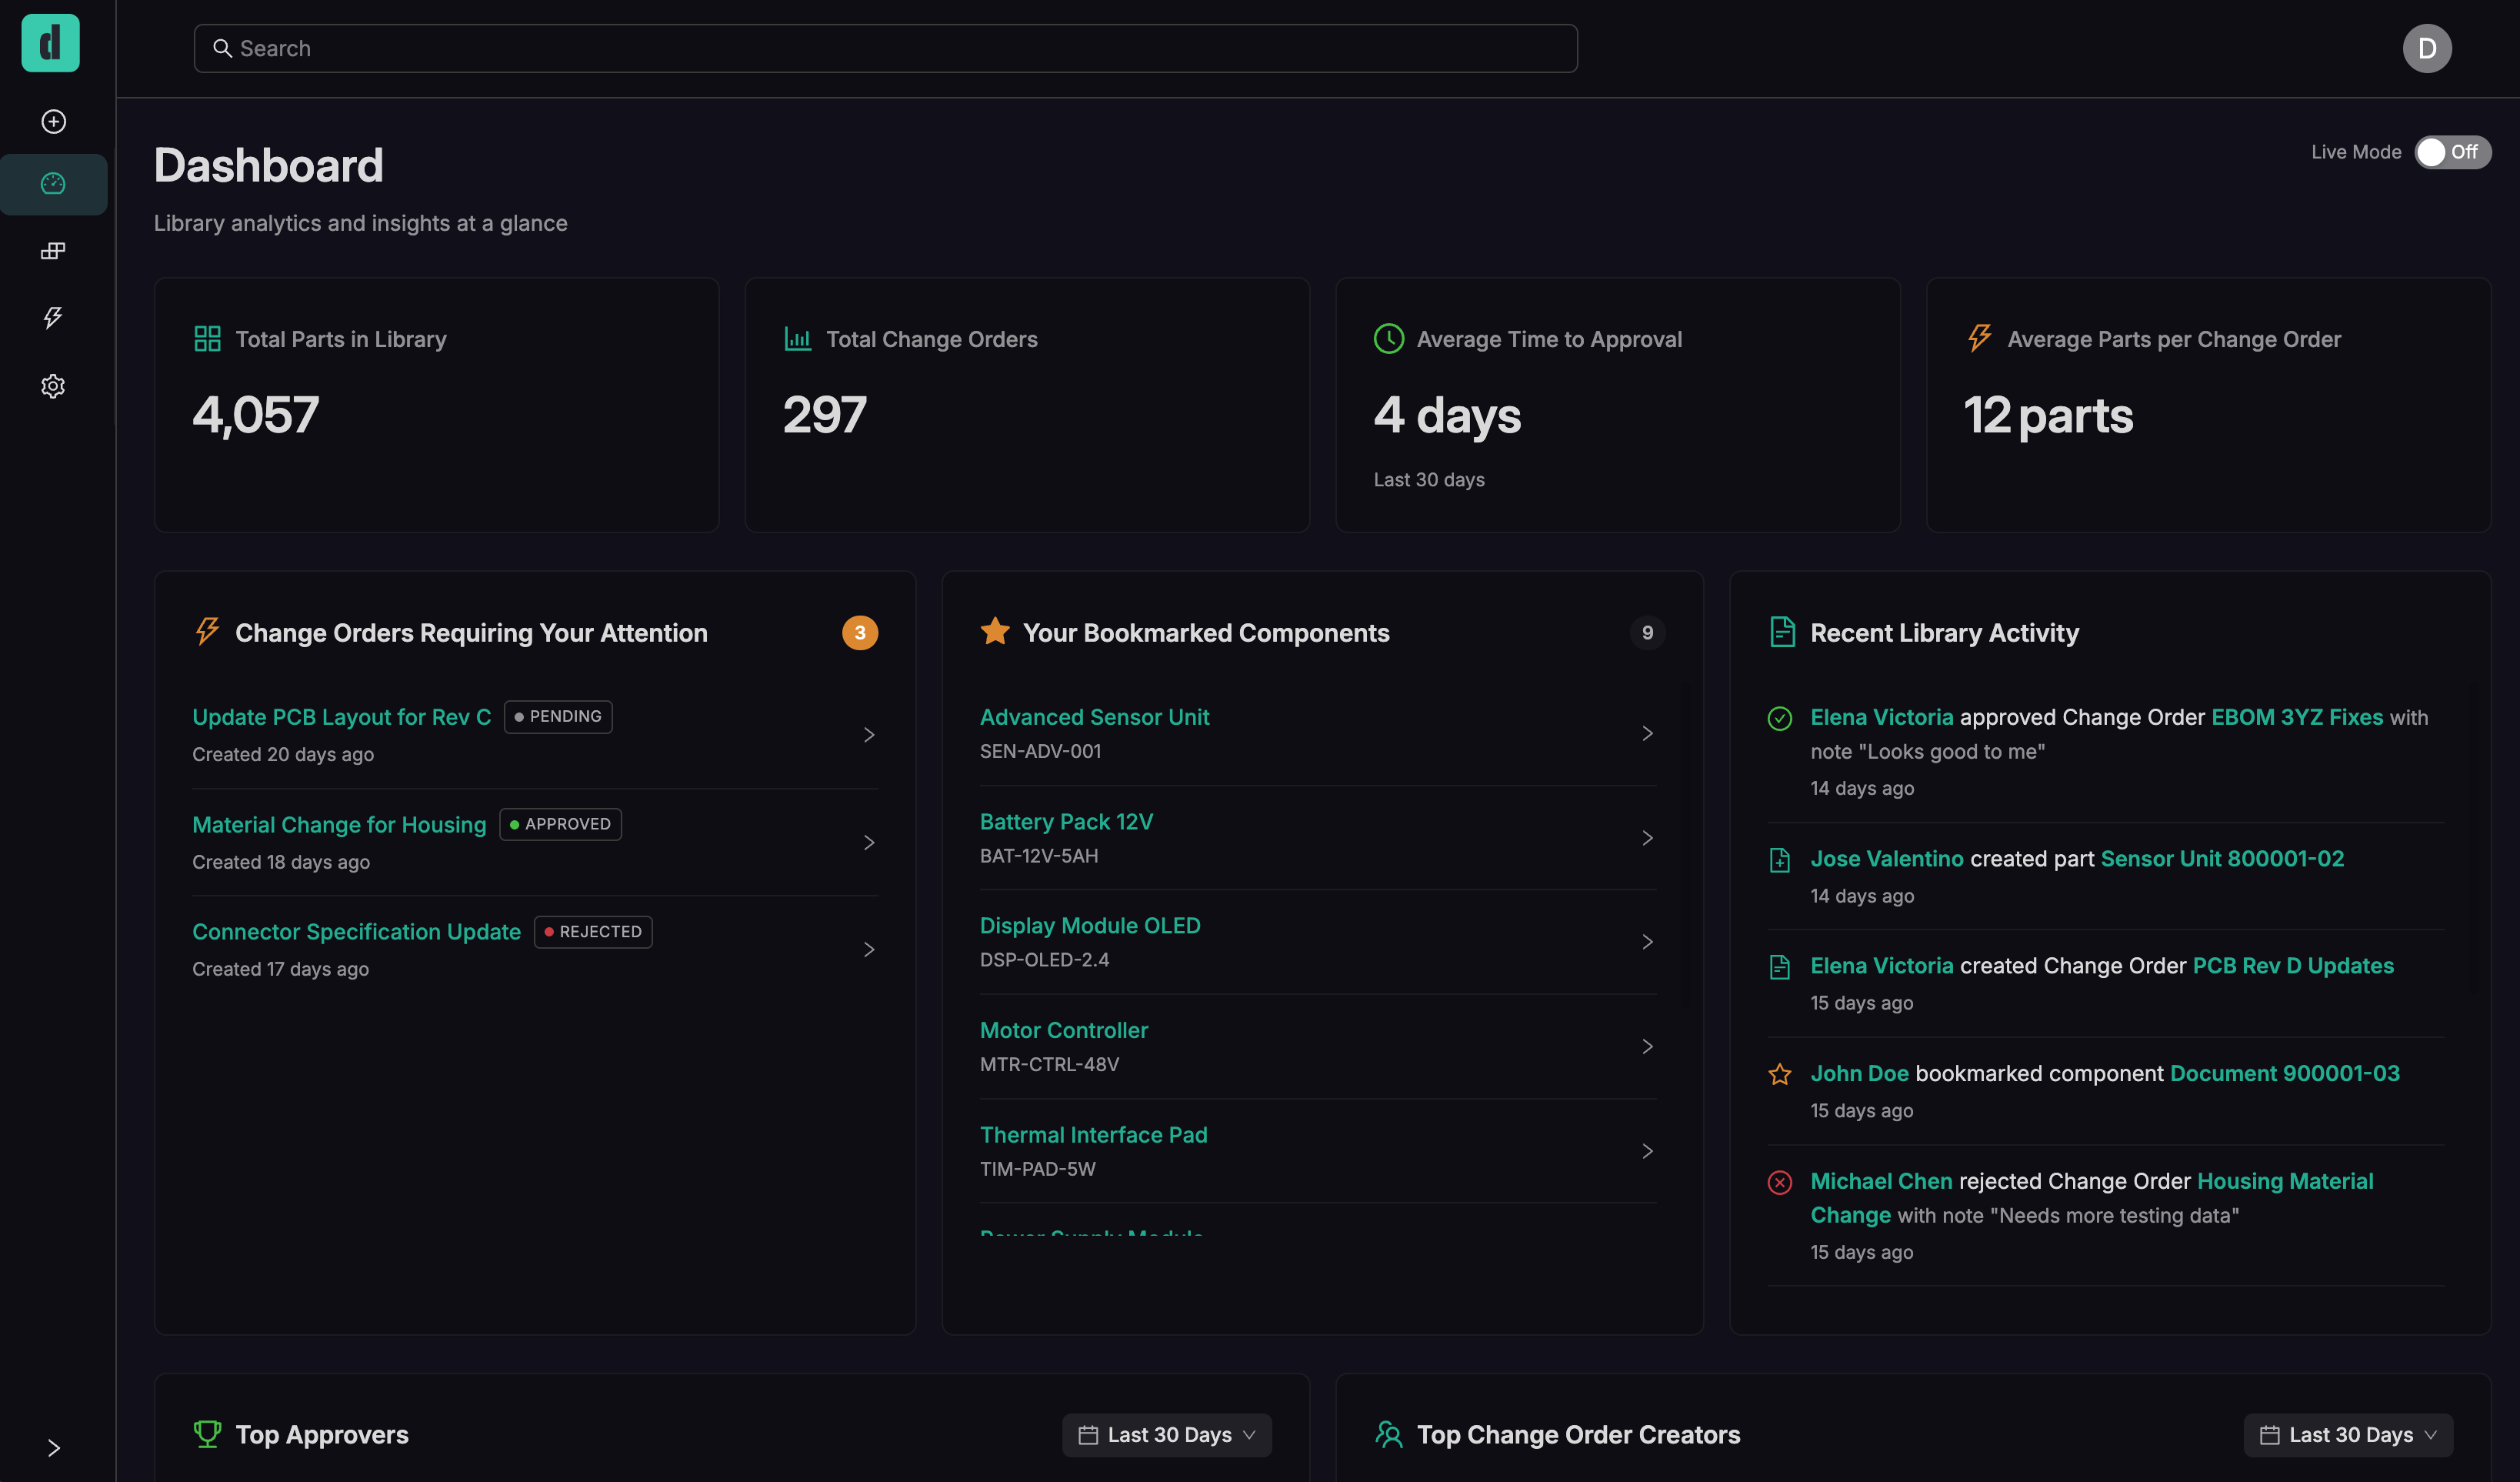
Task: Open the dashboard gauge sidebar icon
Action: click(x=53, y=184)
